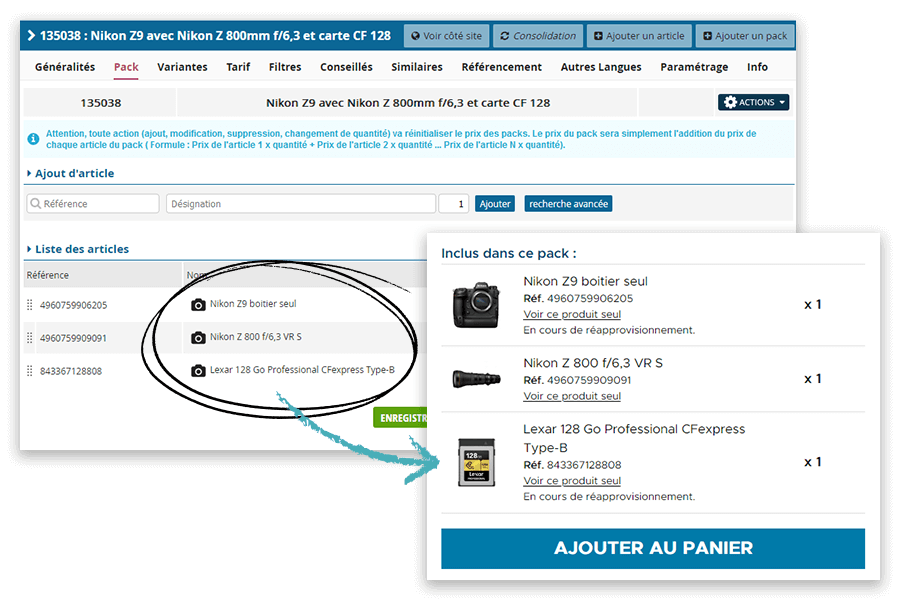
Task: Click the camera icon beside Nikon Z 800 f/6,3 VR S
Action: point(198,338)
